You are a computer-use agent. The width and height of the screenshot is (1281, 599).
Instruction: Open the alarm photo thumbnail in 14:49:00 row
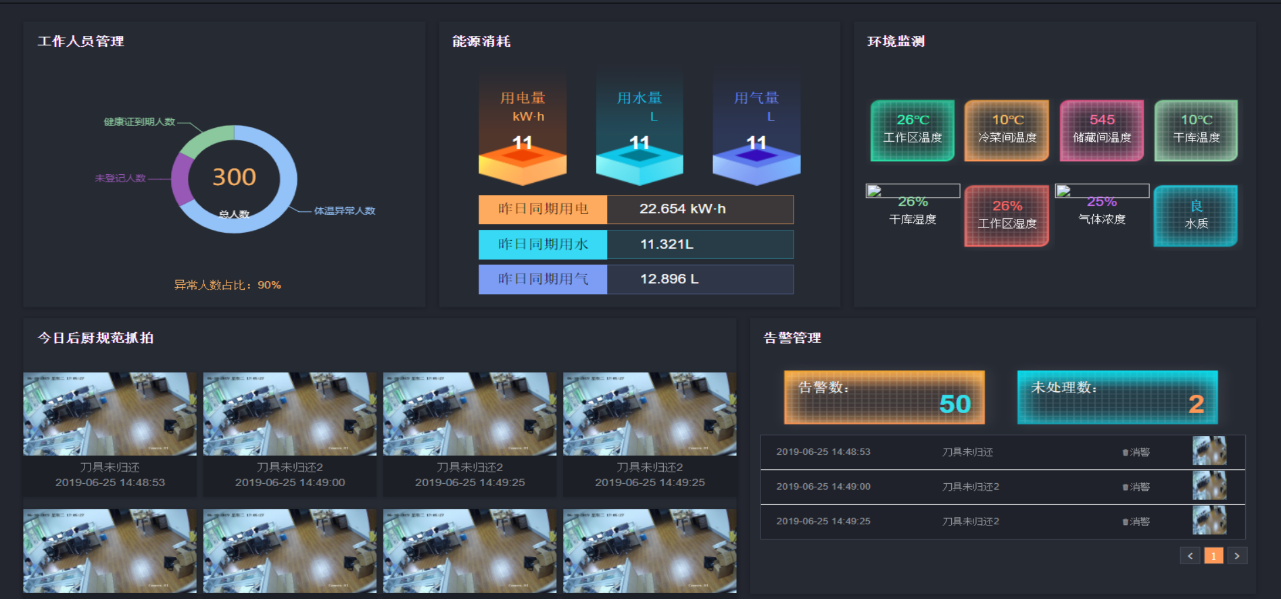coord(1209,487)
